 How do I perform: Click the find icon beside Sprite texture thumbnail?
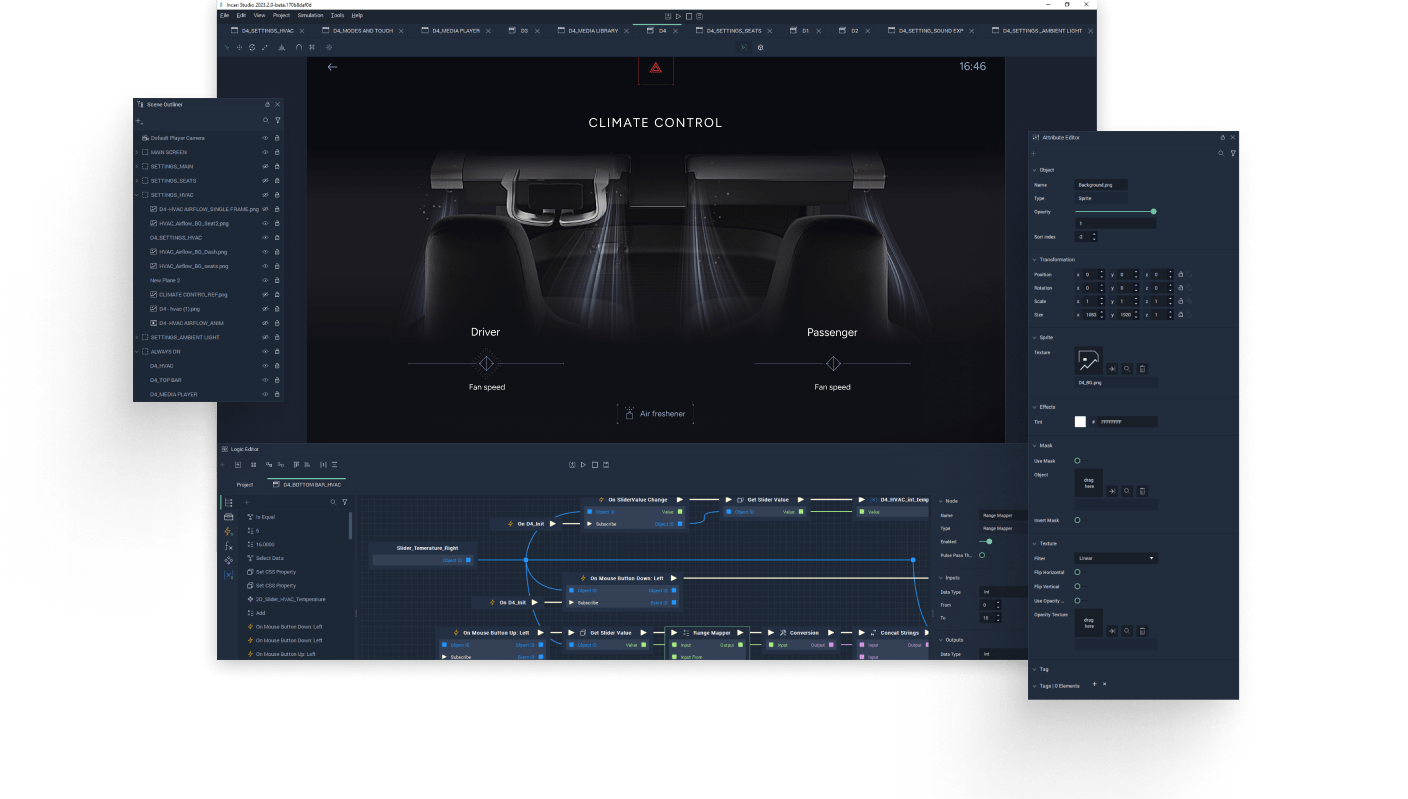(1127, 369)
